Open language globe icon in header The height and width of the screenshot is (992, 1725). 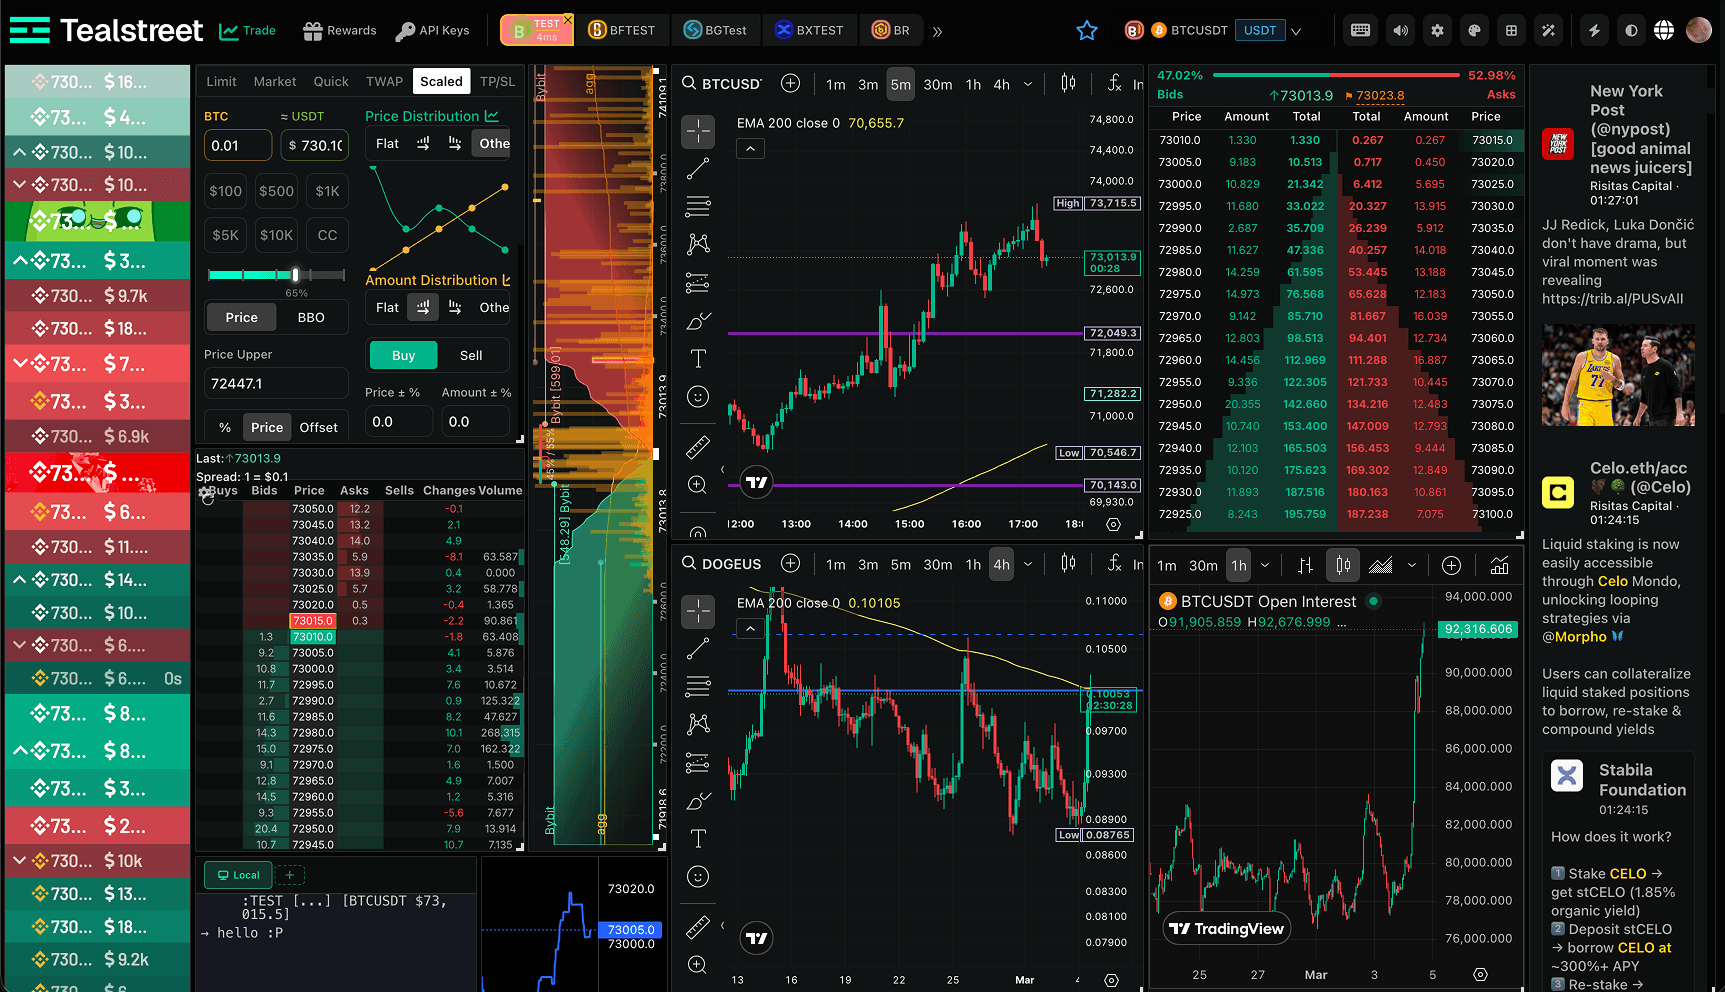pyautogui.click(x=1664, y=30)
